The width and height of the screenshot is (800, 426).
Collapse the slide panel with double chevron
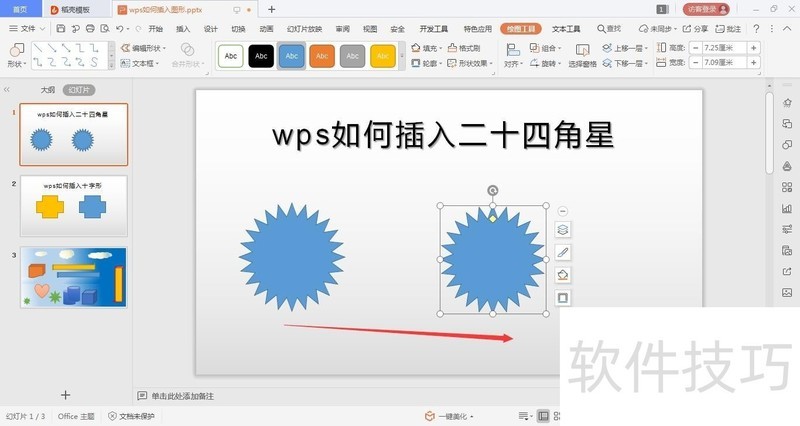click(7, 89)
